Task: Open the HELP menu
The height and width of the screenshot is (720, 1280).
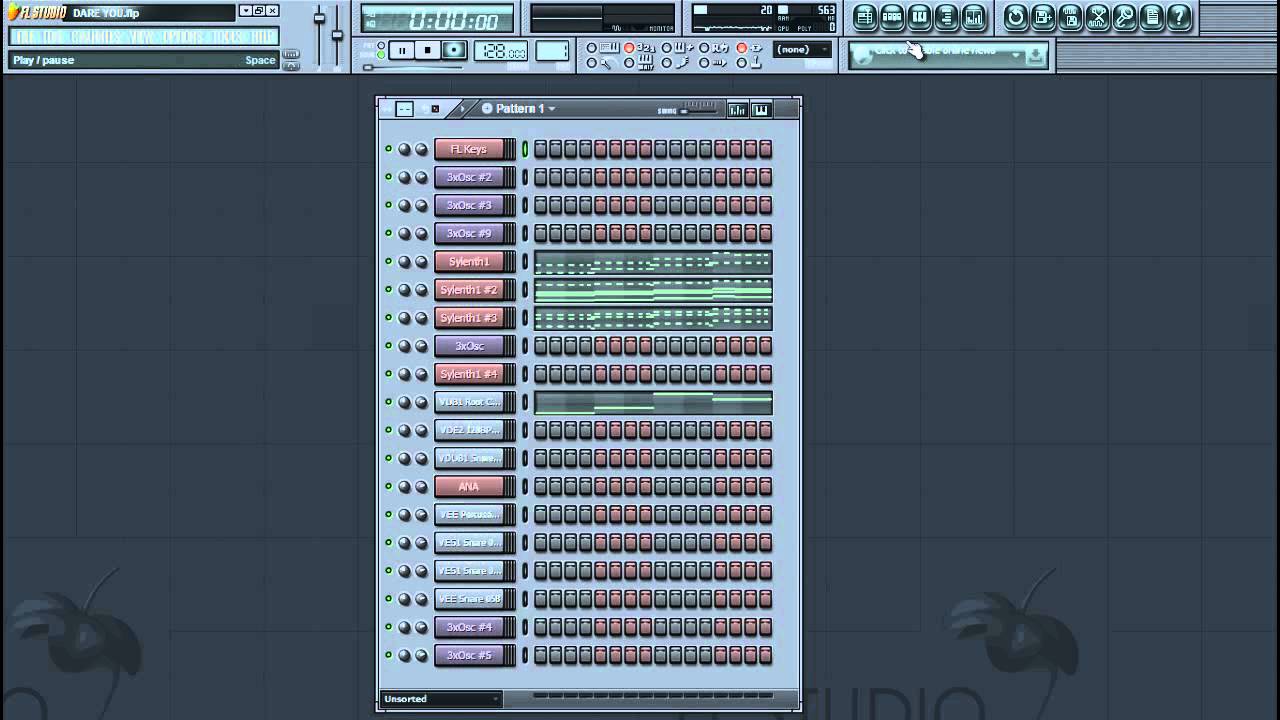Action: tap(261, 36)
